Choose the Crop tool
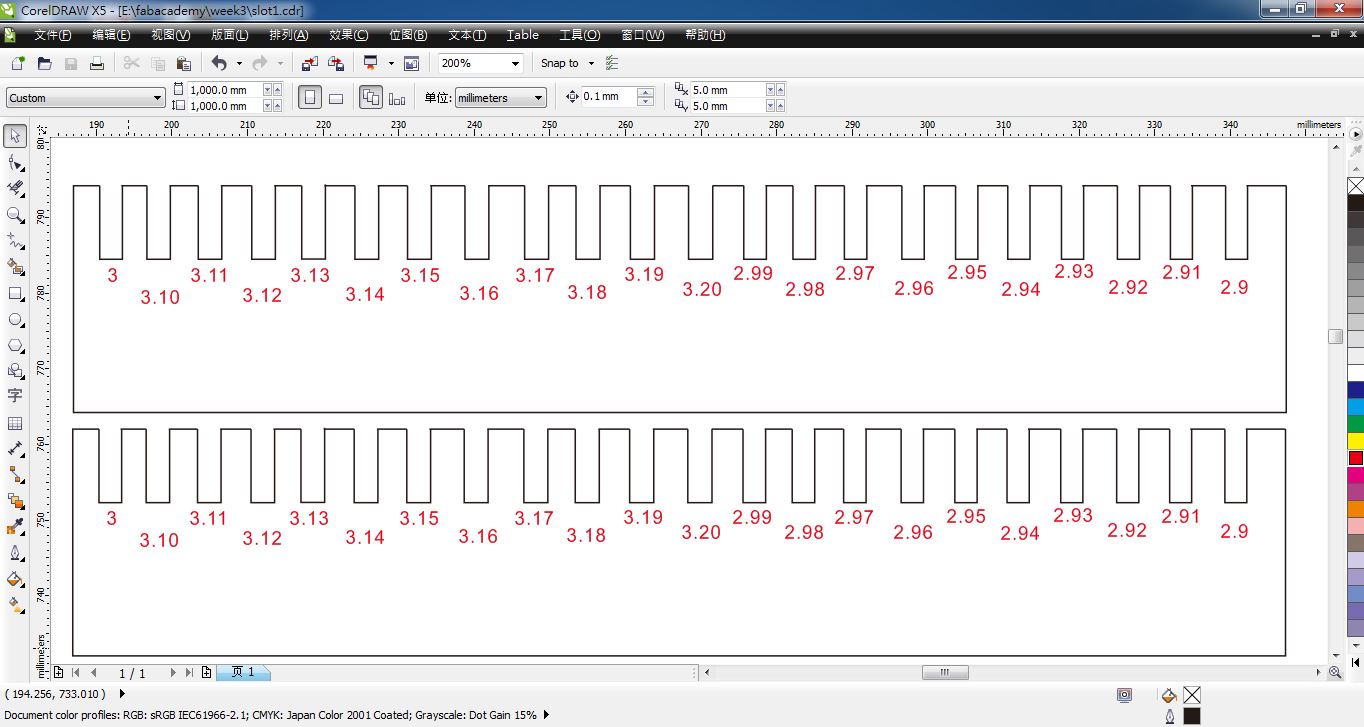The width and height of the screenshot is (1364, 727). 15,188
